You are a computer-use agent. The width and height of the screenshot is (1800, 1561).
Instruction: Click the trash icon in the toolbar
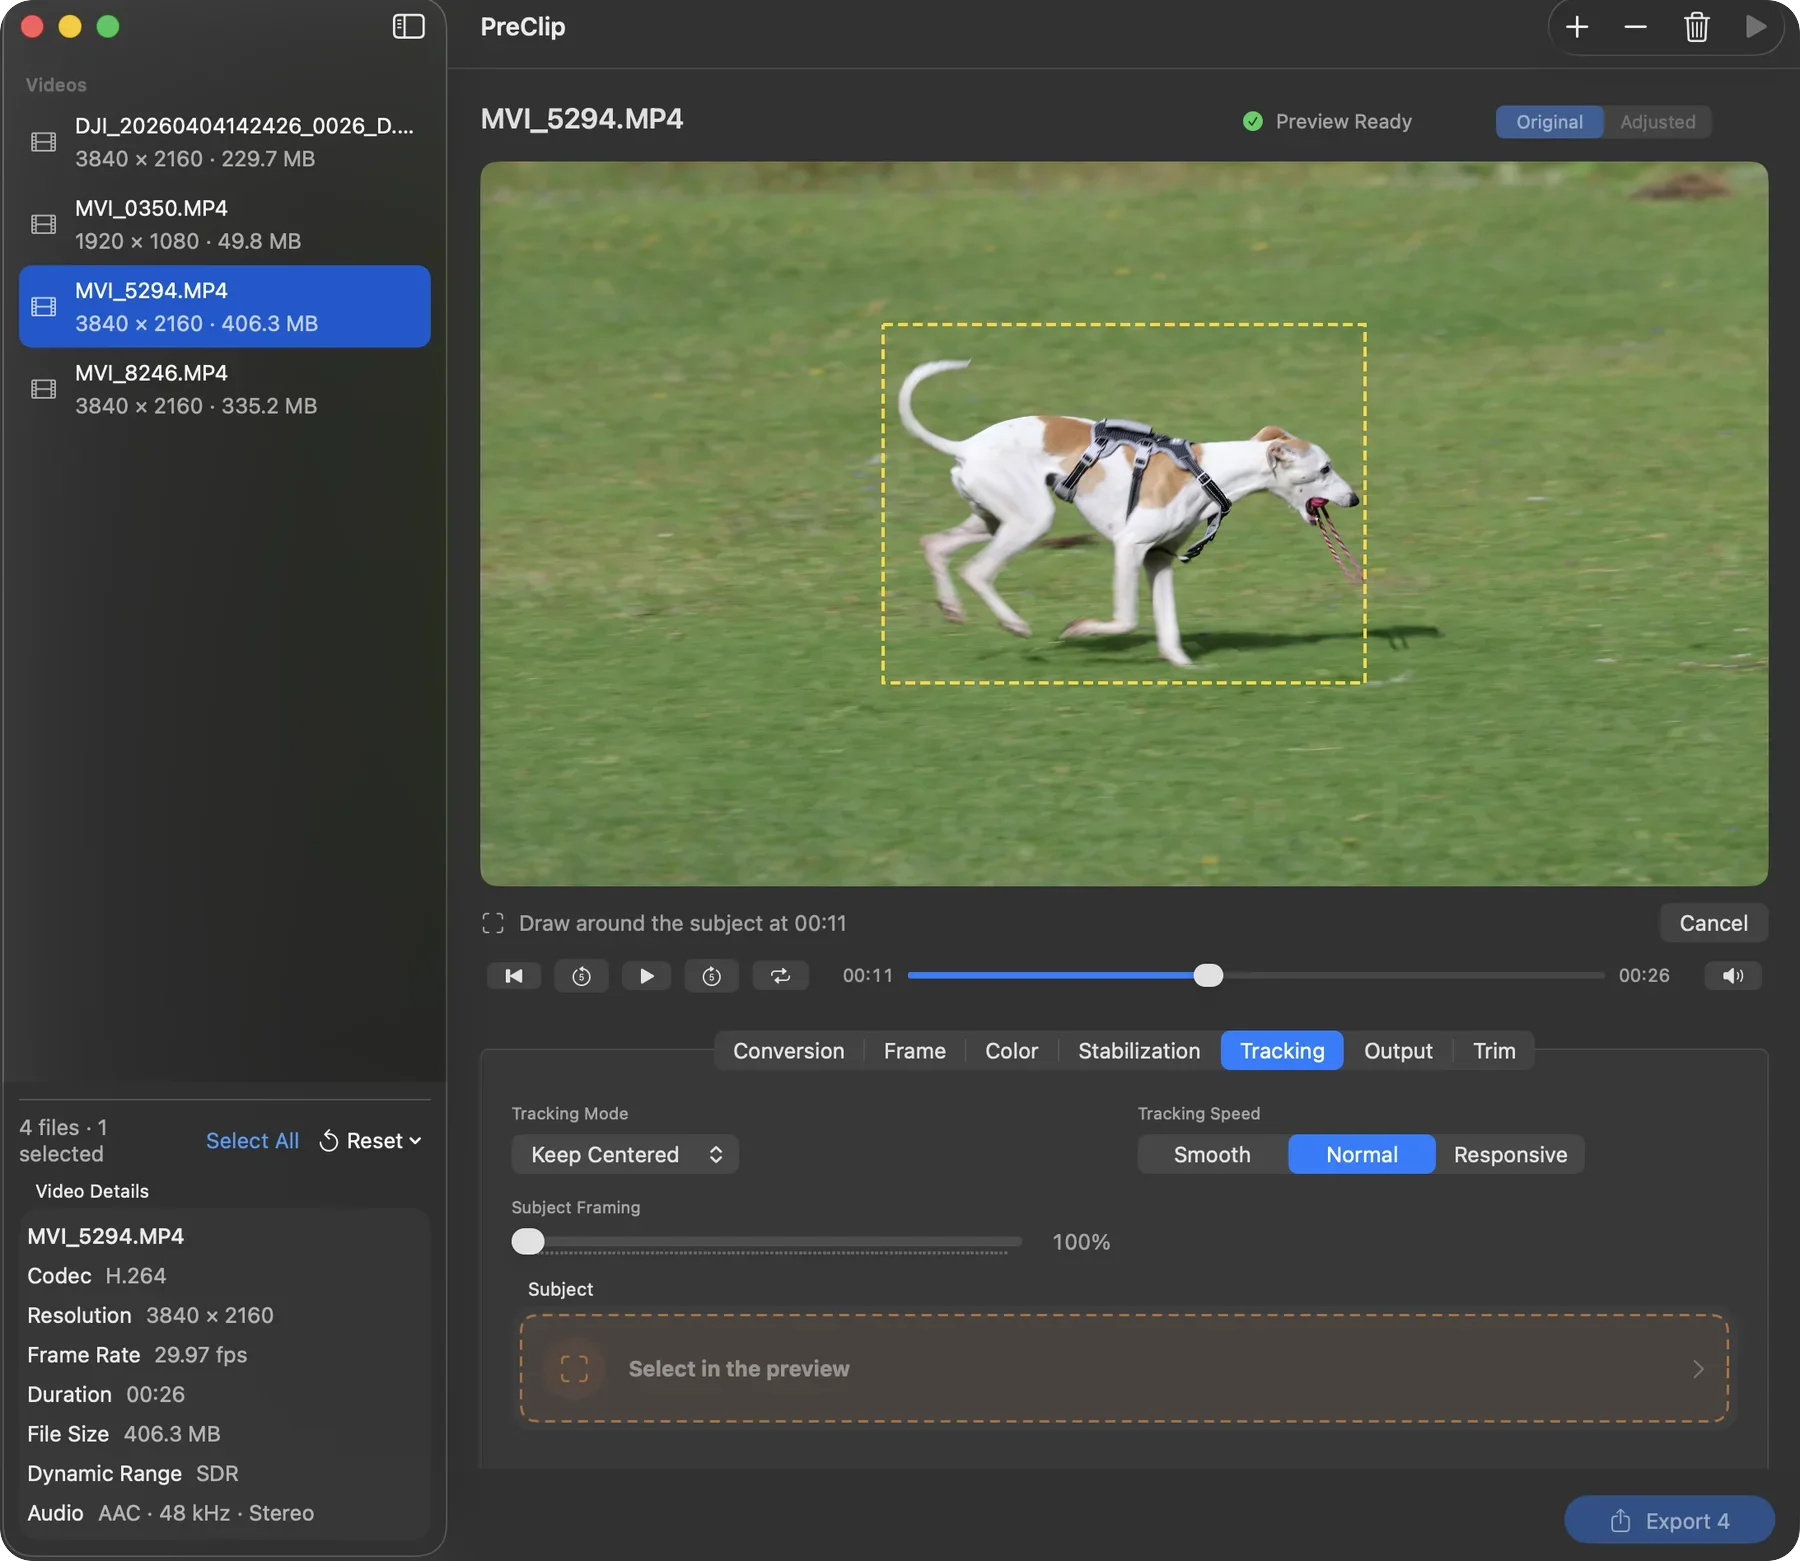click(1697, 27)
